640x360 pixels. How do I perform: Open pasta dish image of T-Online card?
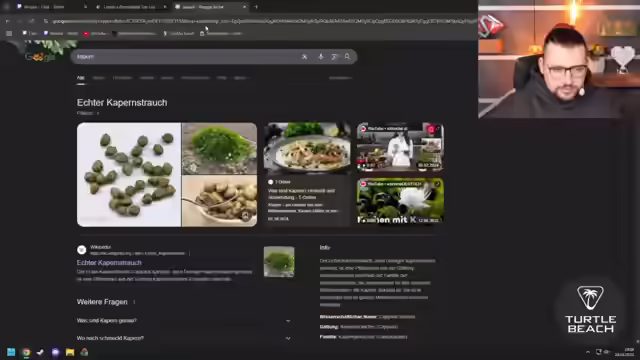click(307, 147)
